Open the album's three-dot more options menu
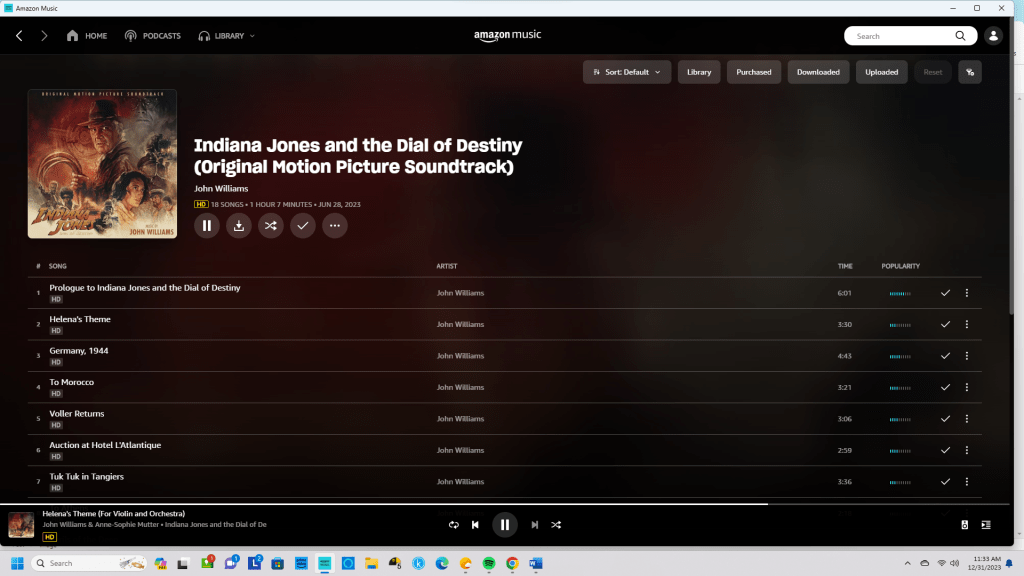This screenshot has height=576, width=1024. pos(334,226)
